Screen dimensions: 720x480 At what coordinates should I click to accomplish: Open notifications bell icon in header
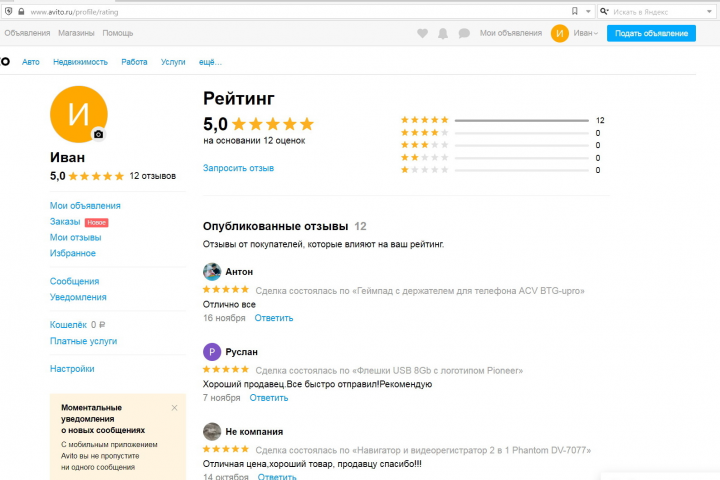coord(443,33)
